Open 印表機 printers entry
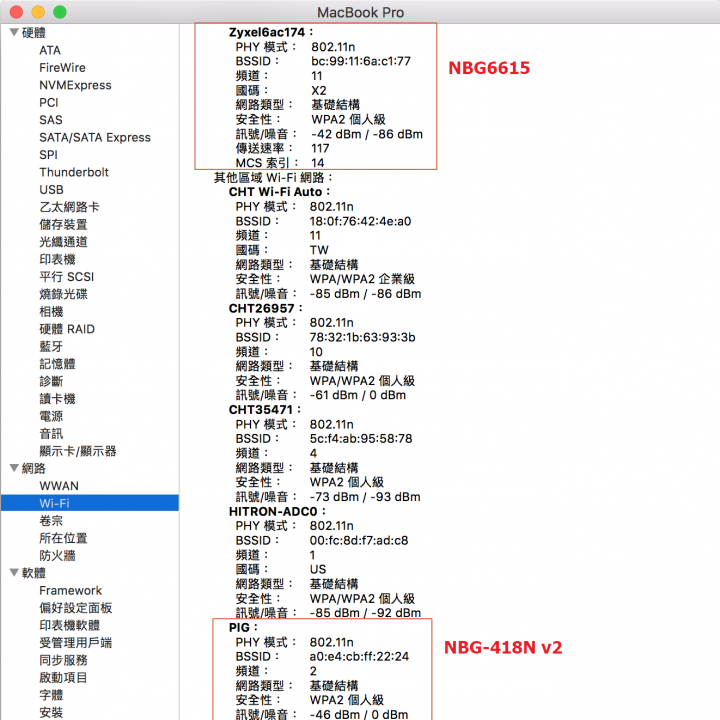This screenshot has width=720, height=720. click(57, 259)
